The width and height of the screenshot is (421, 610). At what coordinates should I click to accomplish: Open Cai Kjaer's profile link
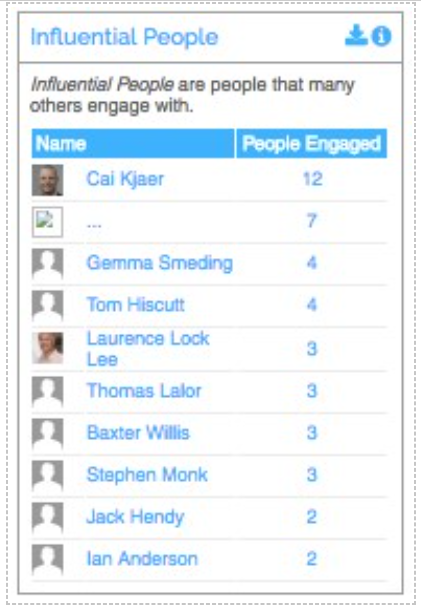(125, 179)
